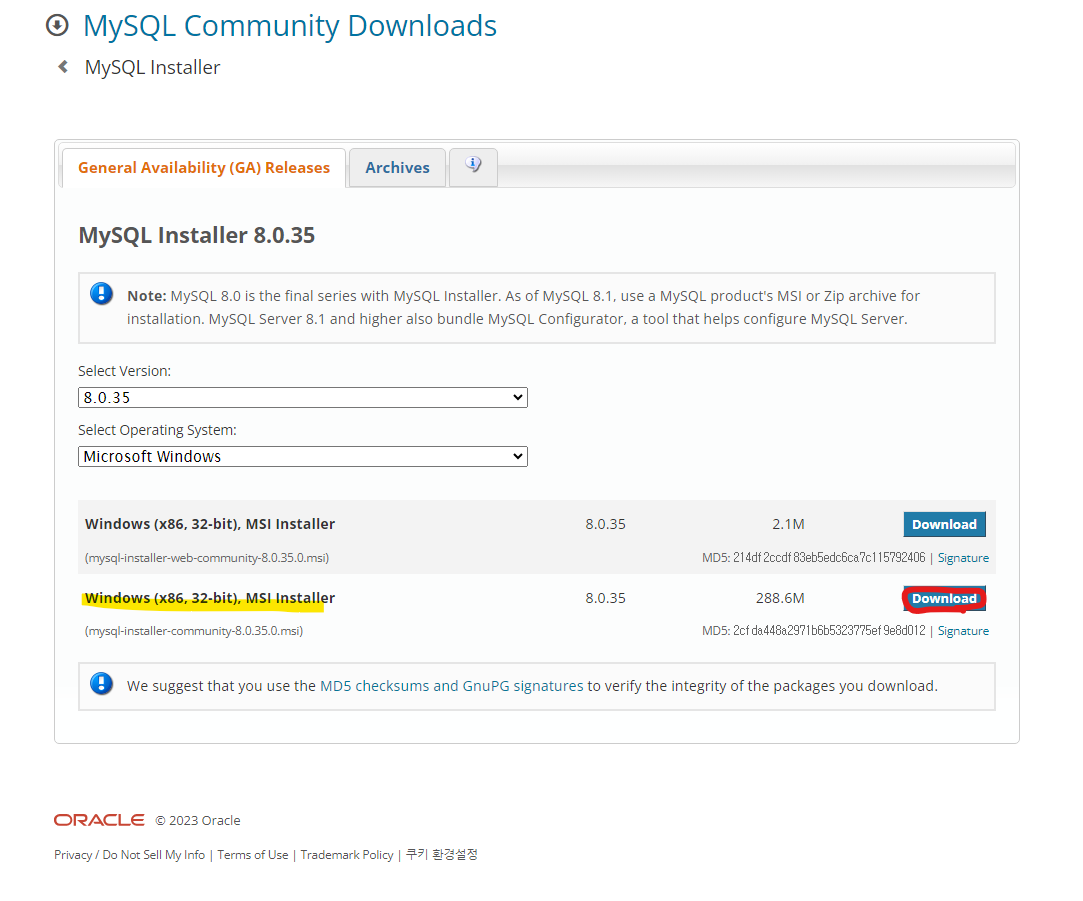Screen dimensions: 1083x901
Task: Click the MySQL Installer 8.0.35 heading
Action: coord(197,235)
